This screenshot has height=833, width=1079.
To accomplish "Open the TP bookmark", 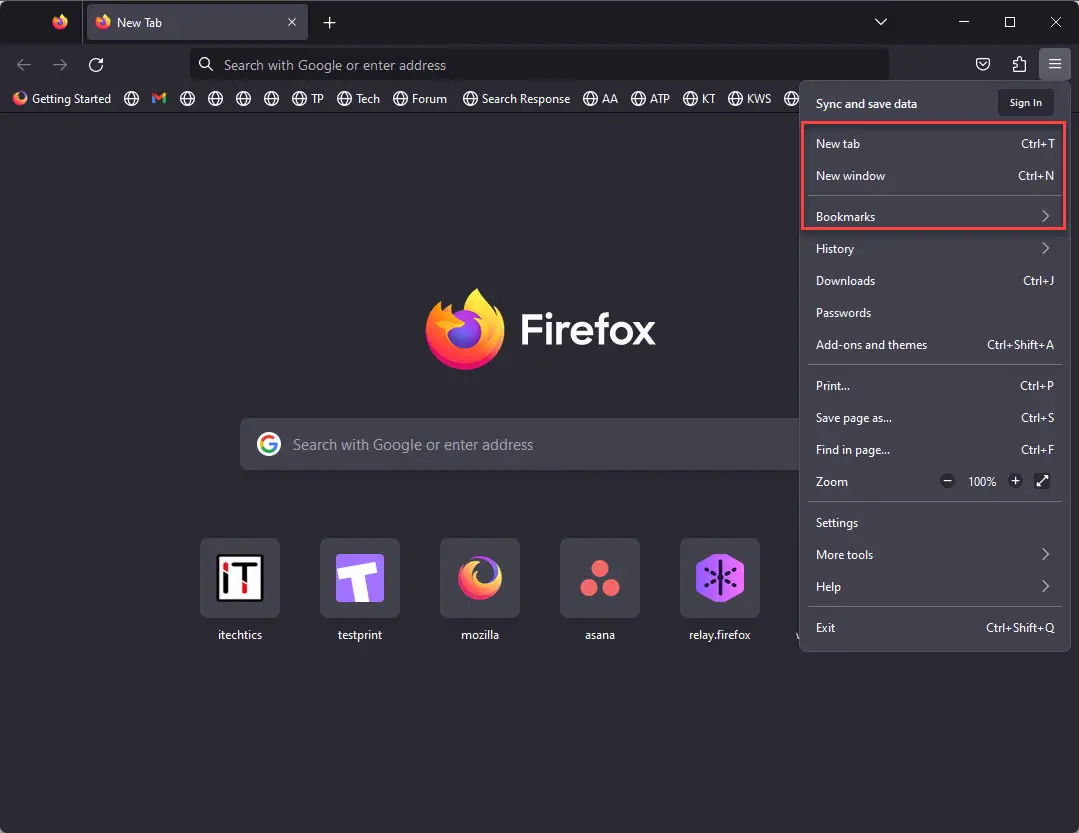I will click(x=308, y=98).
